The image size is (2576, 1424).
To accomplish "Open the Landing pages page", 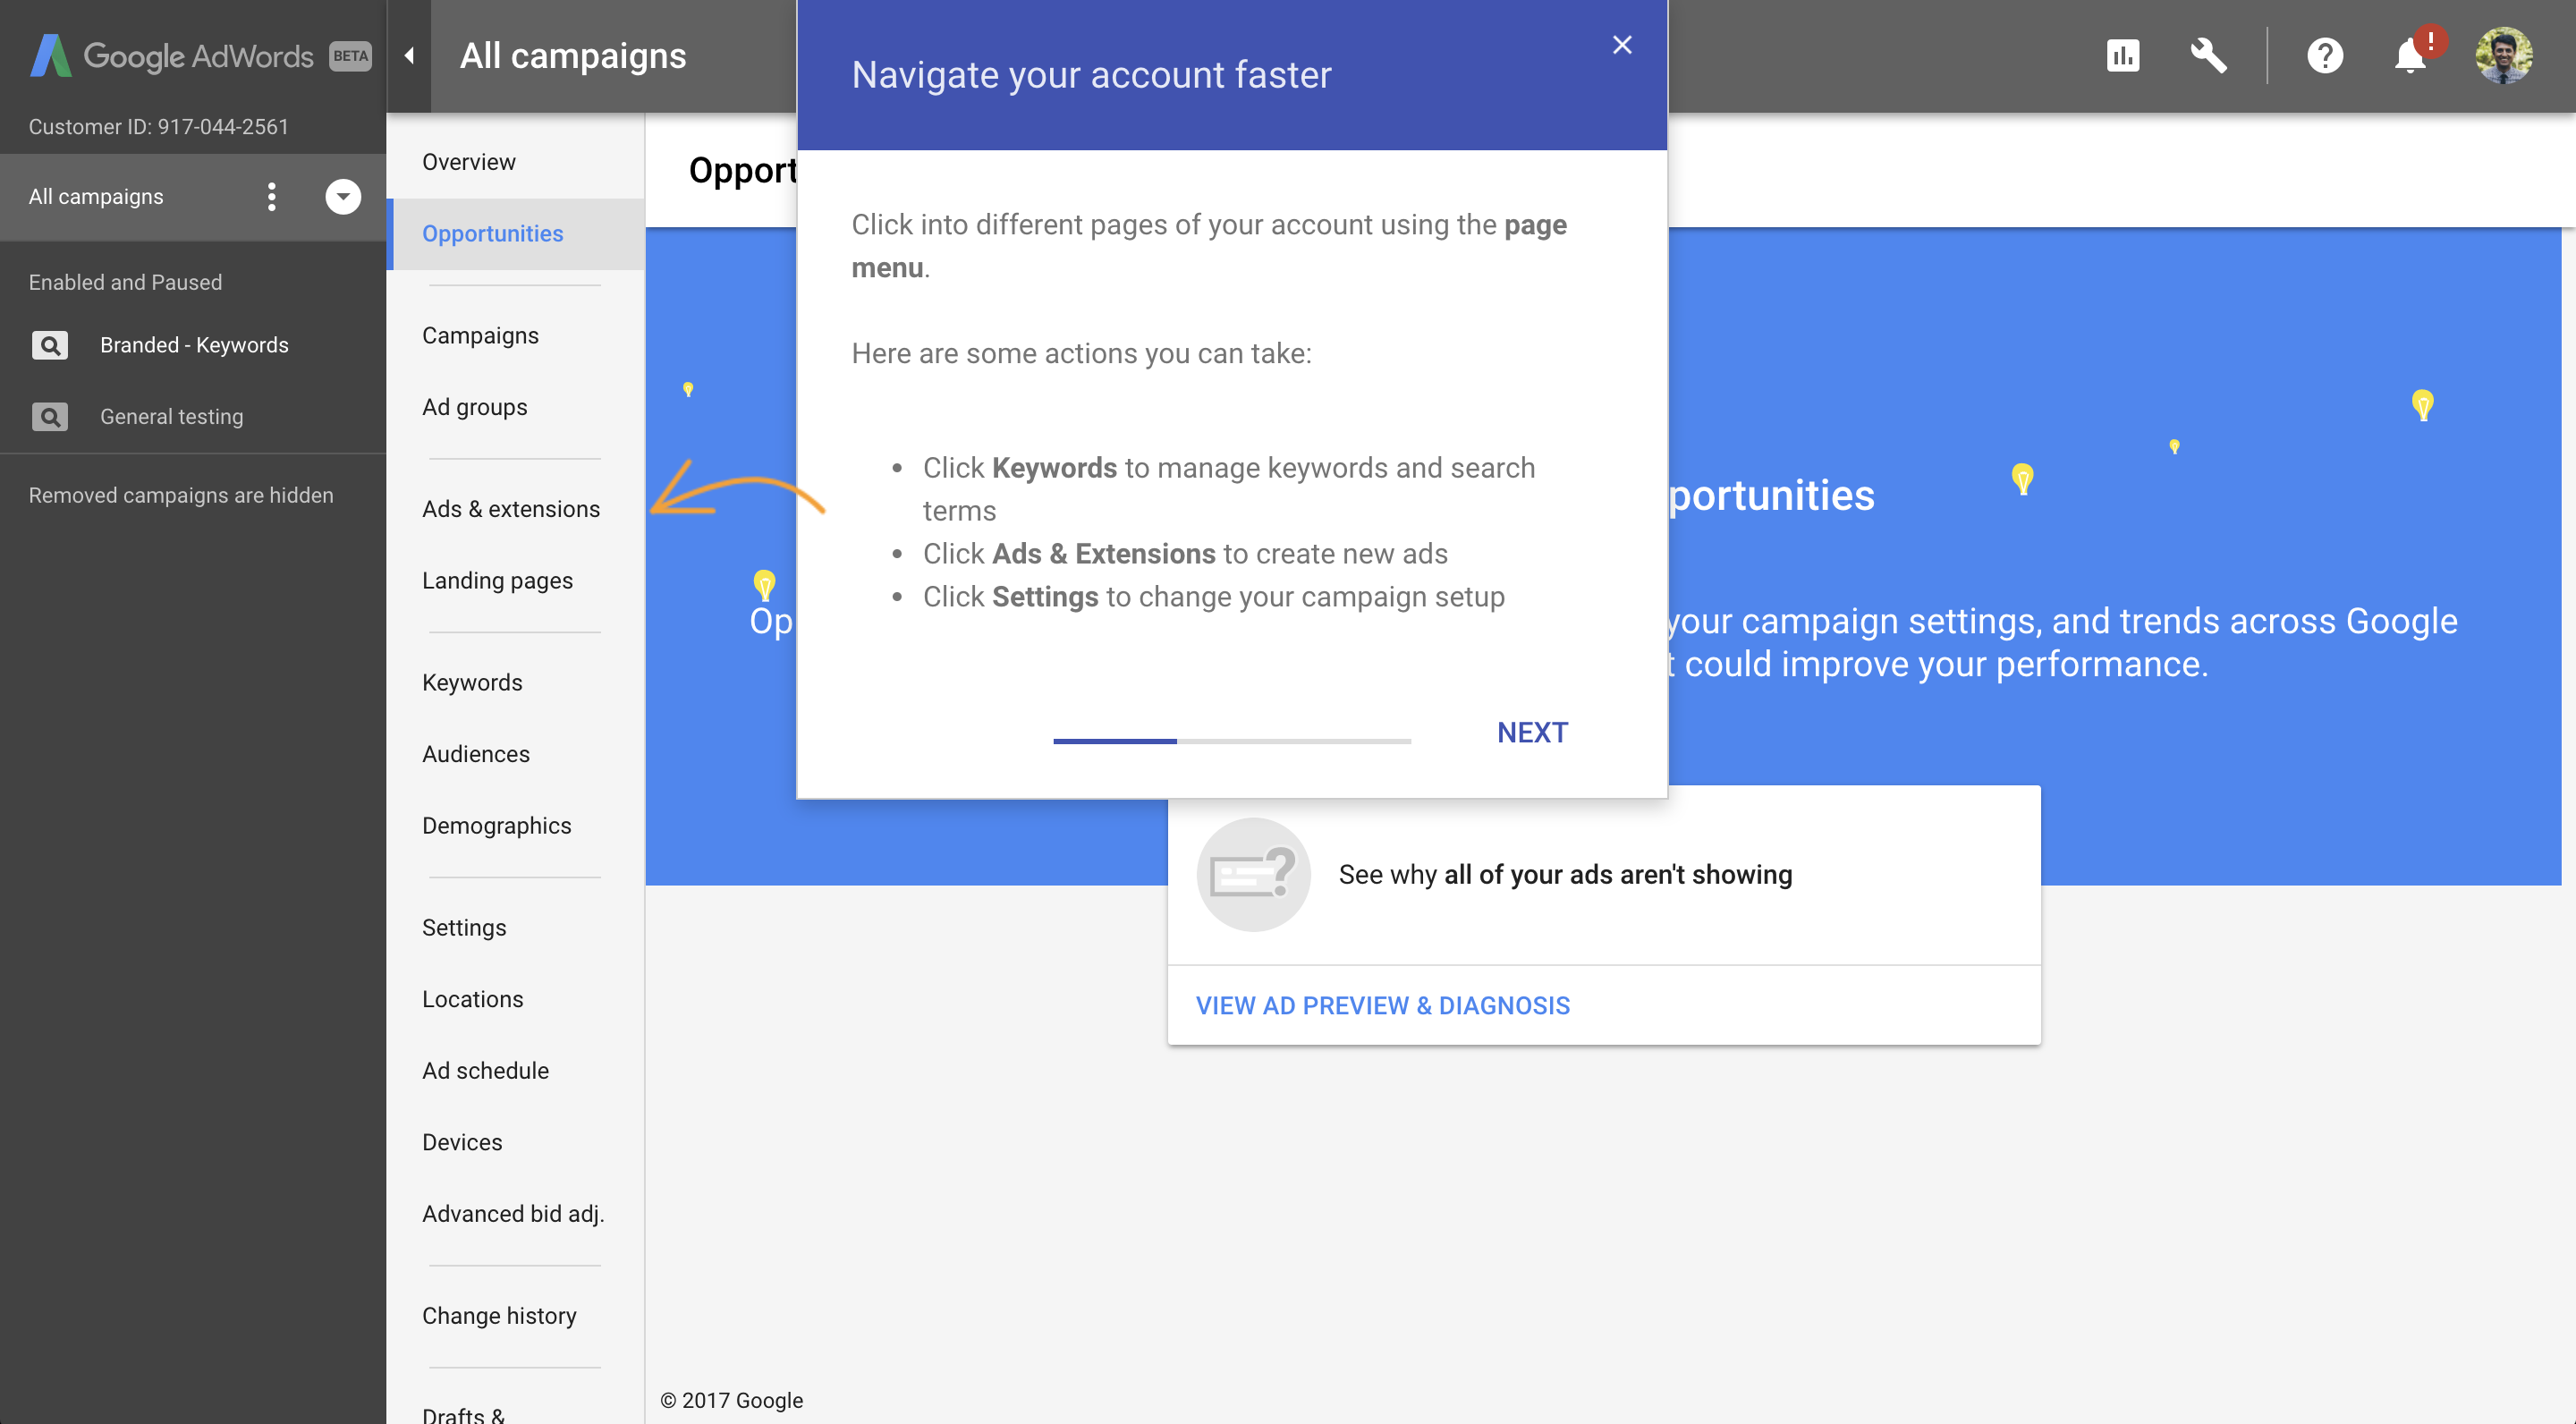I will (x=497, y=581).
